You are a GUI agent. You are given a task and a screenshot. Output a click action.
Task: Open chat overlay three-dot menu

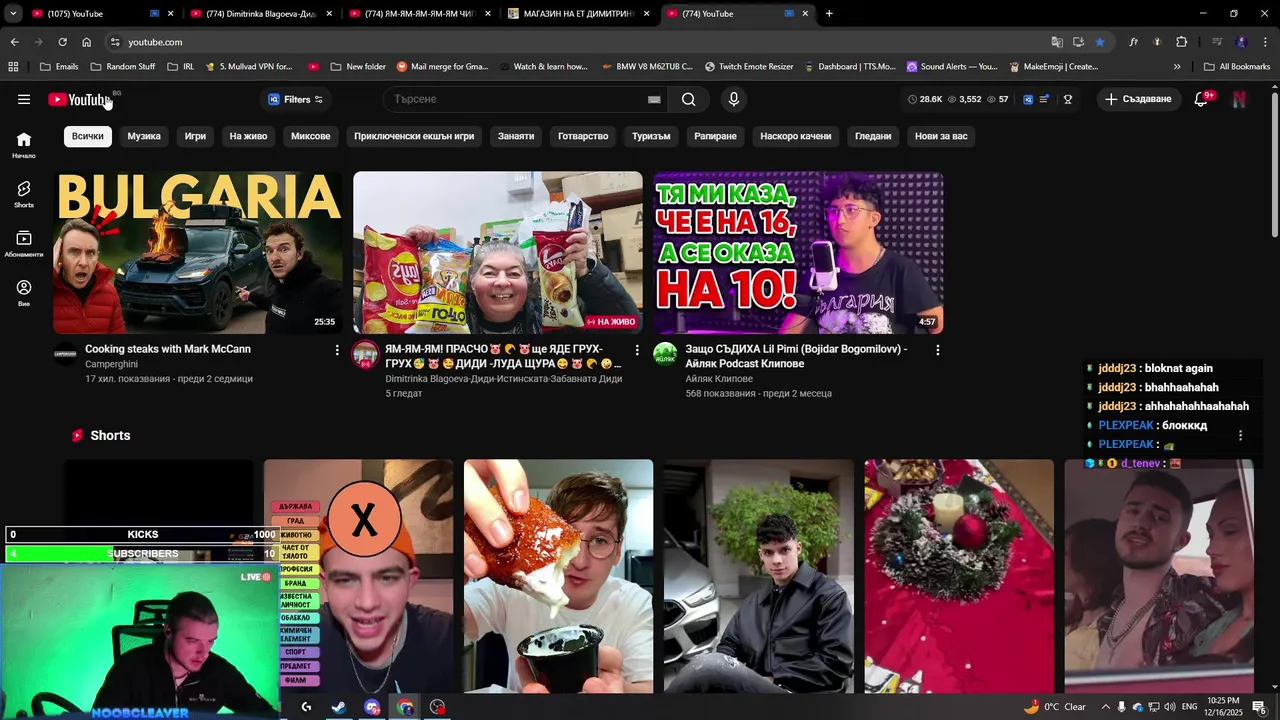pos(1240,436)
